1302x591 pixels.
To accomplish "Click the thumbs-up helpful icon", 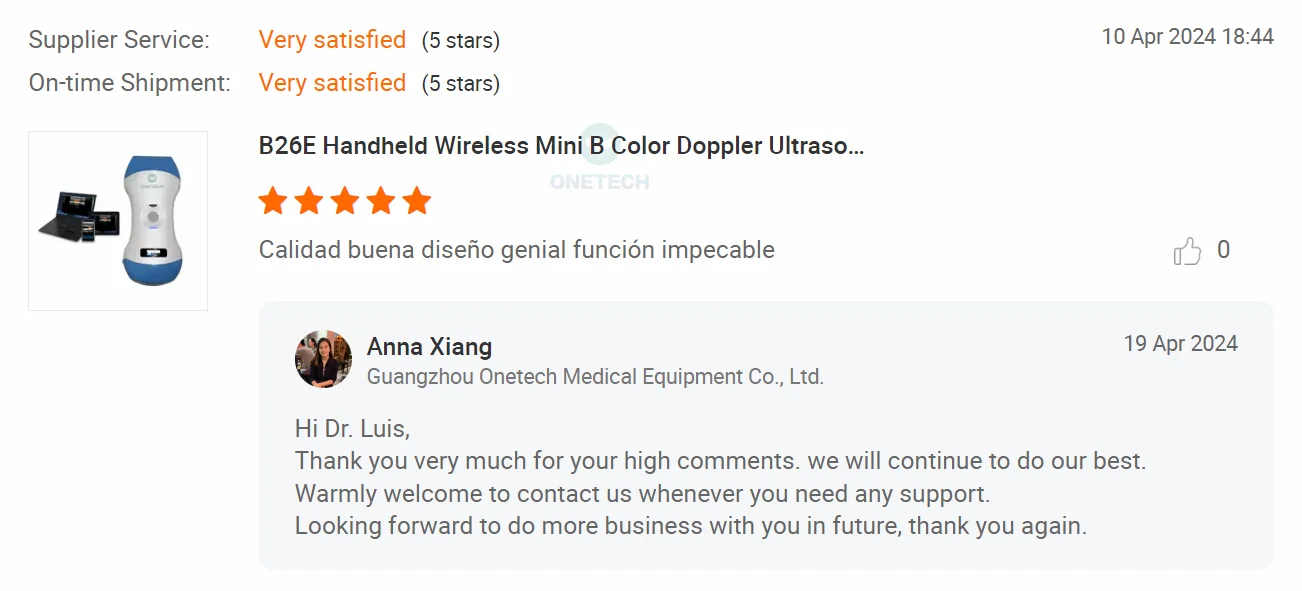I will pos(1187,251).
